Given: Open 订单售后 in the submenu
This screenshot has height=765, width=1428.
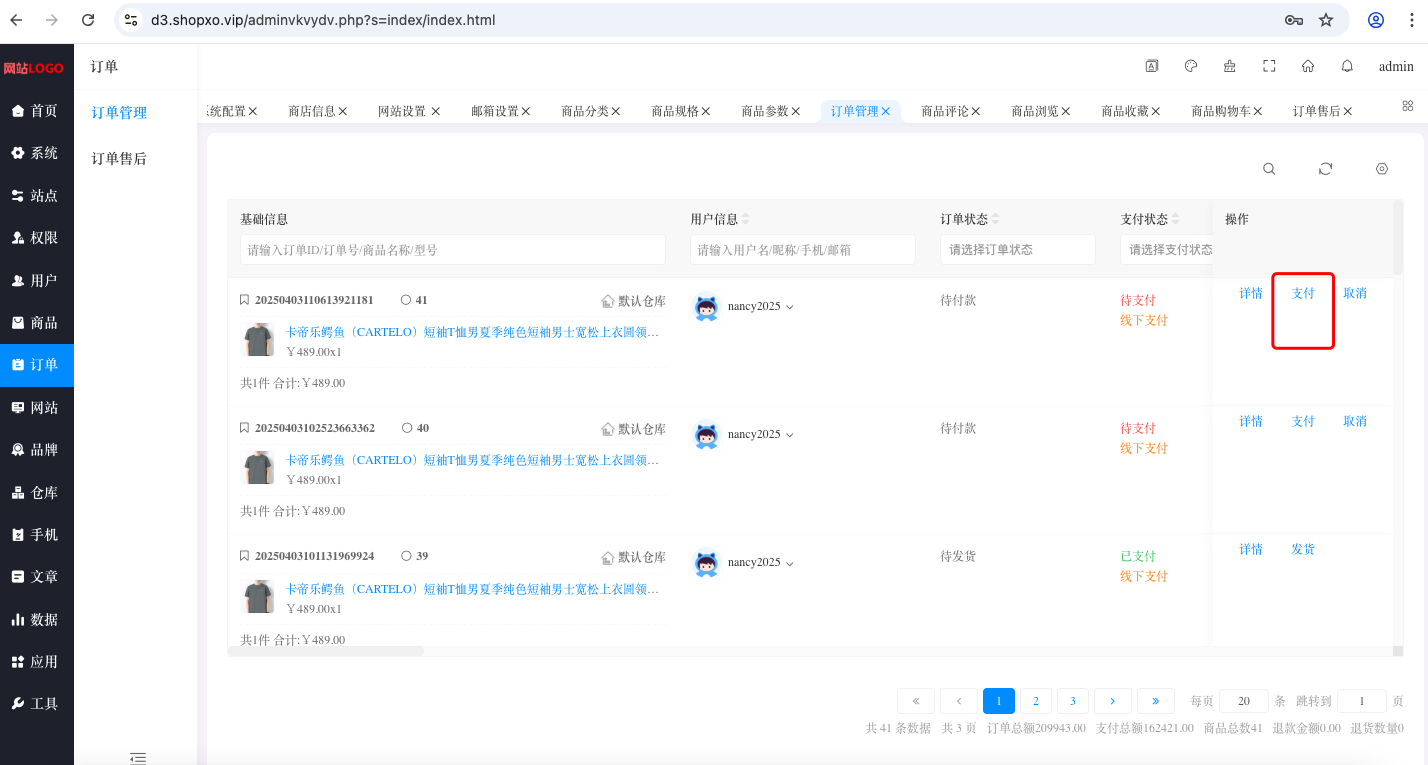Looking at the screenshot, I should pyautogui.click(x=119, y=158).
